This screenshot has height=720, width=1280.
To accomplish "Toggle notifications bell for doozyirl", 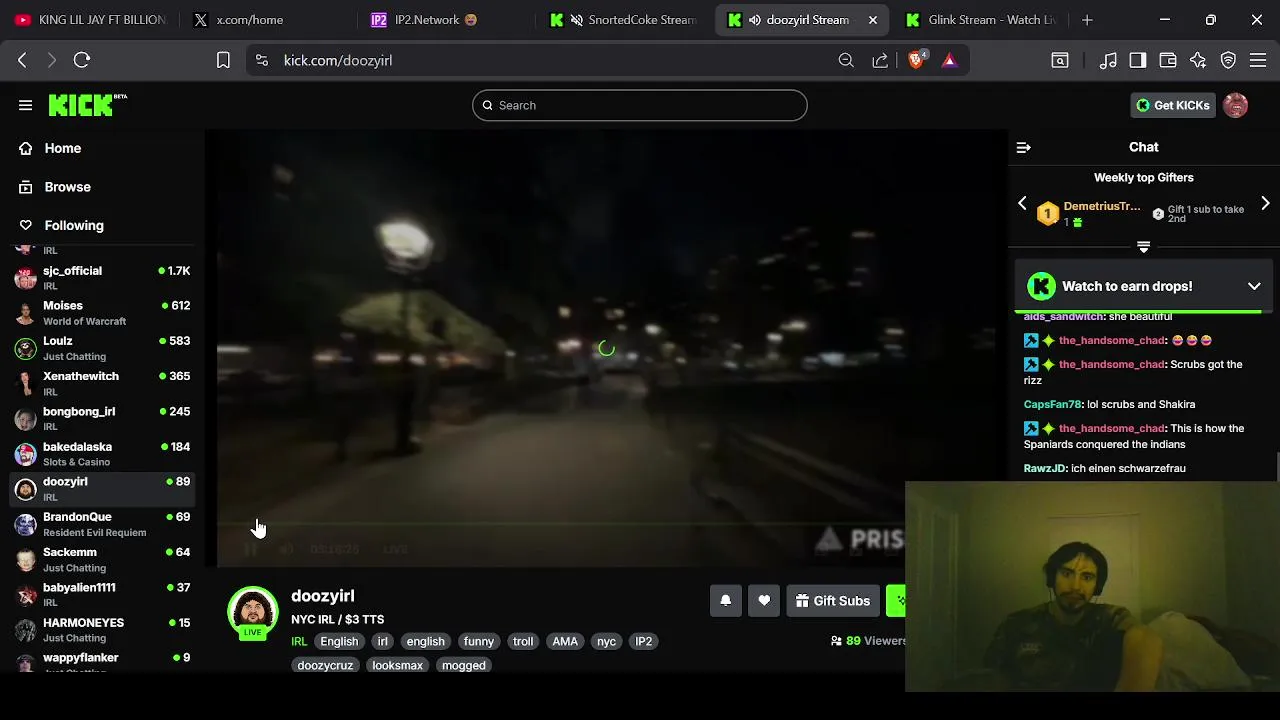I will coord(726,601).
